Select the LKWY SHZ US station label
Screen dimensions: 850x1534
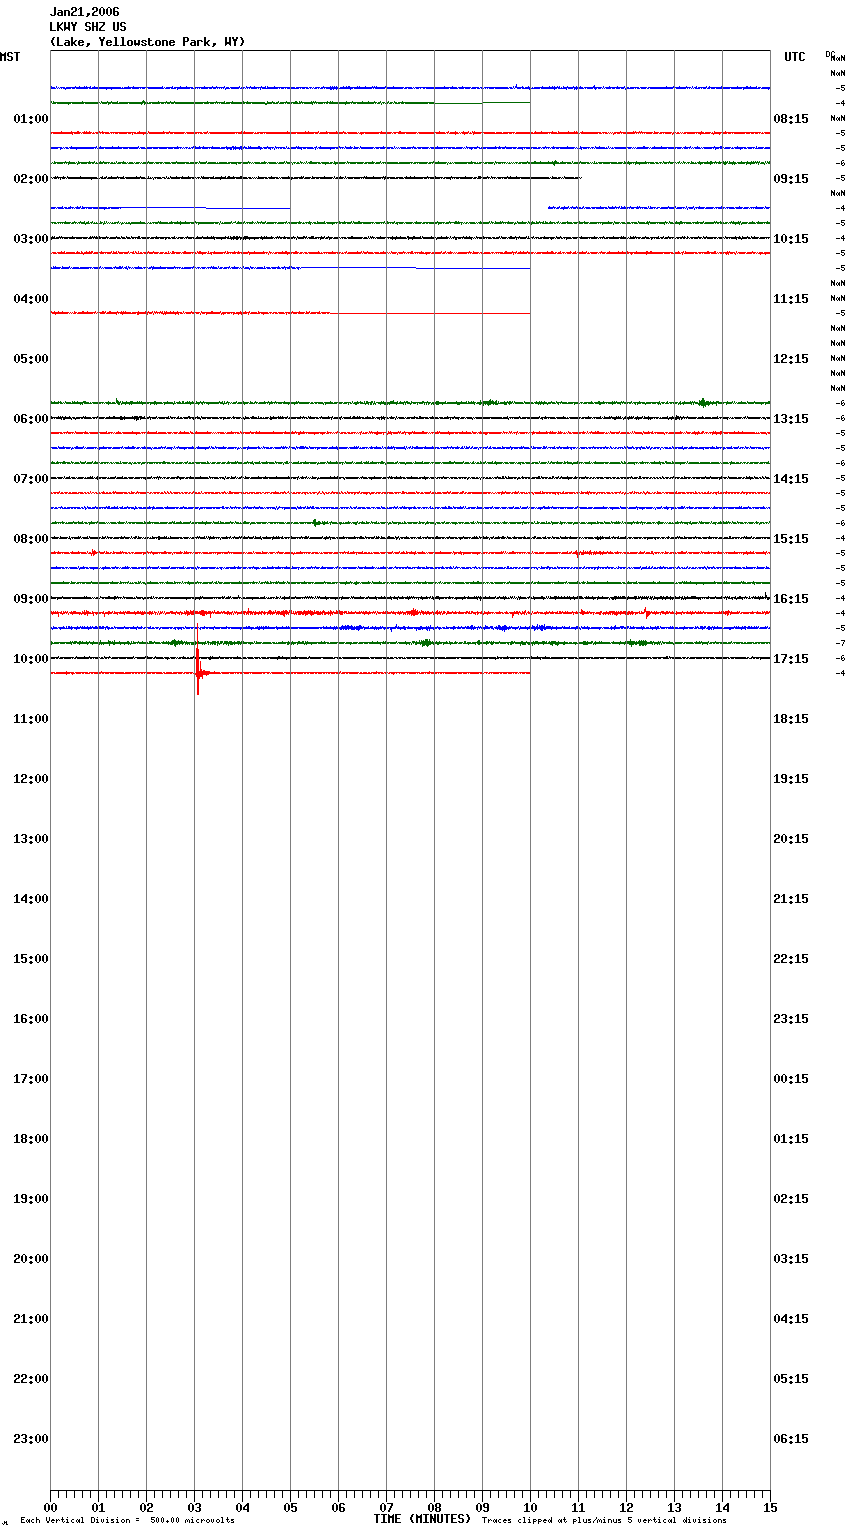[x=88, y=27]
